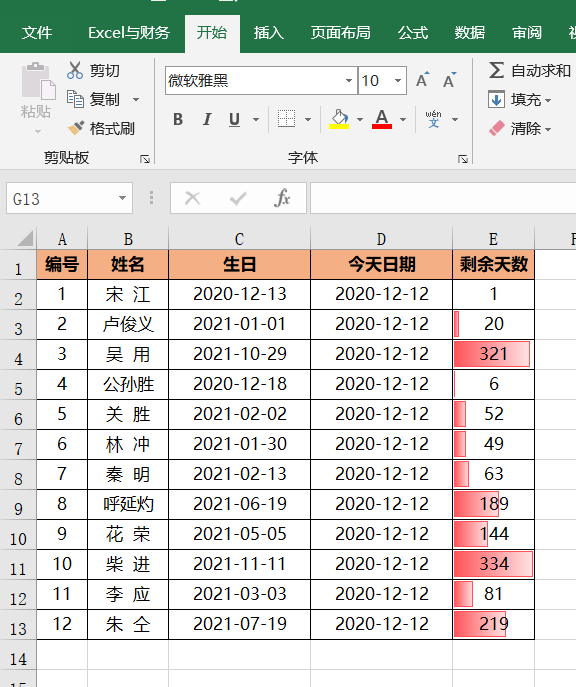Open the clipboard group dialog launcher
The height and width of the screenshot is (687, 576).
[x=145, y=159]
